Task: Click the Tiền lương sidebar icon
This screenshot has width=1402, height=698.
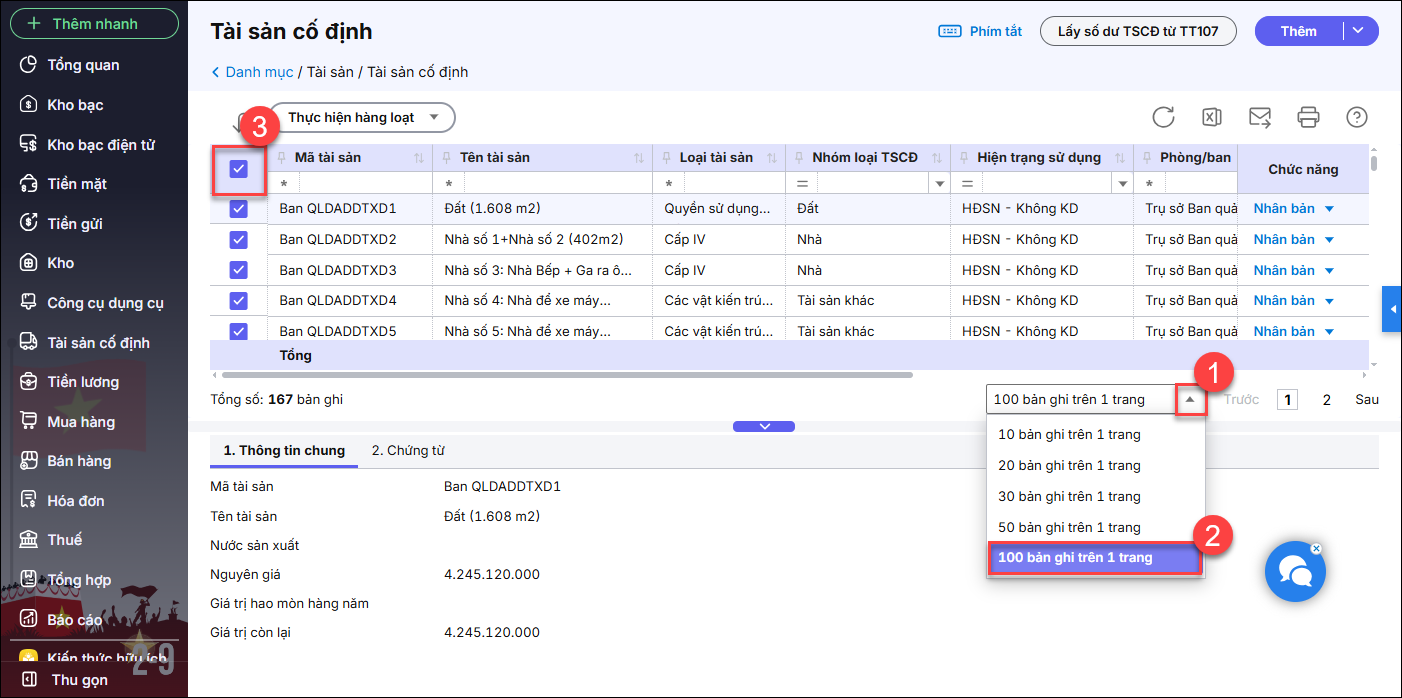Action: 29,382
